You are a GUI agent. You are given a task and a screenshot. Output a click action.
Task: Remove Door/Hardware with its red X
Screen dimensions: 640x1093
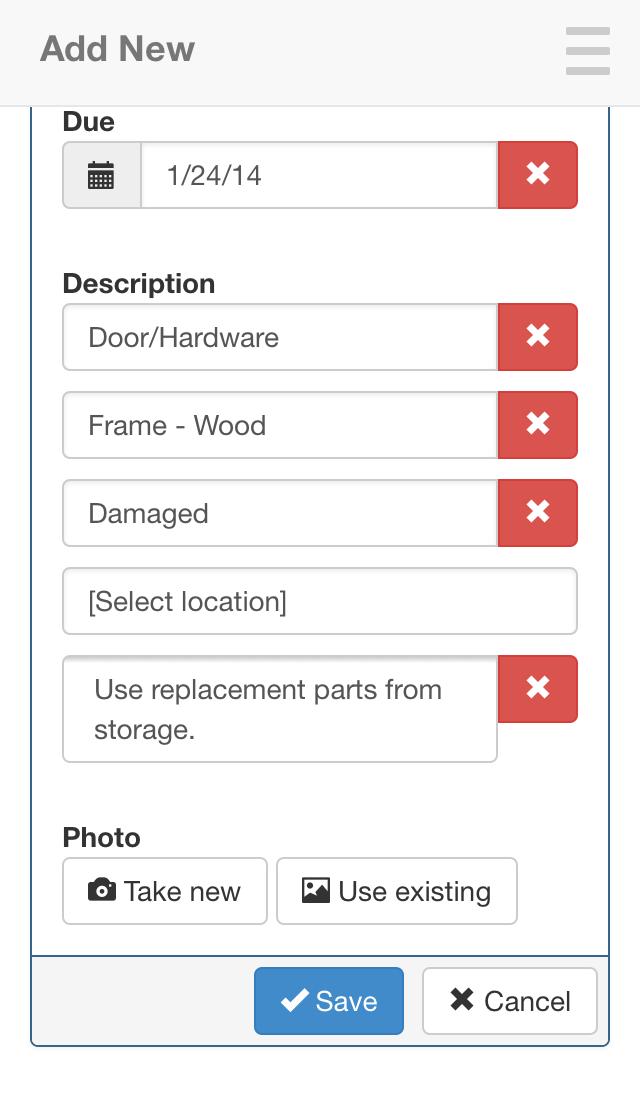click(x=538, y=337)
